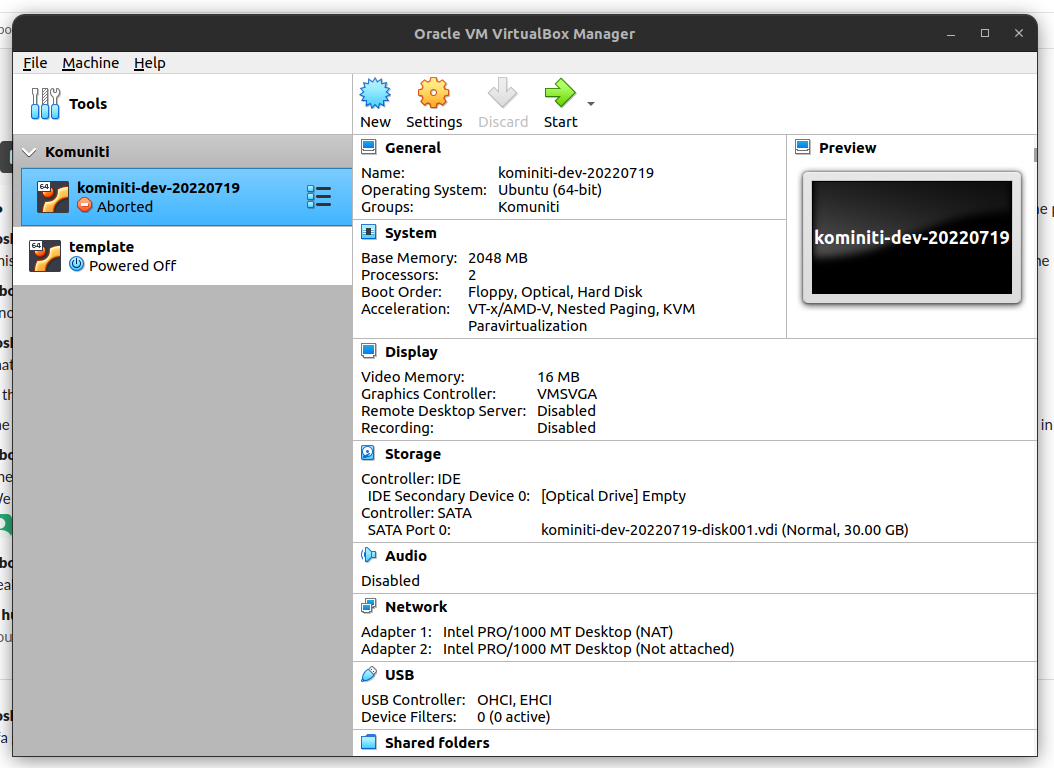The image size is (1054, 768).
Task: Click the New virtual machine icon
Action: pos(375,95)
